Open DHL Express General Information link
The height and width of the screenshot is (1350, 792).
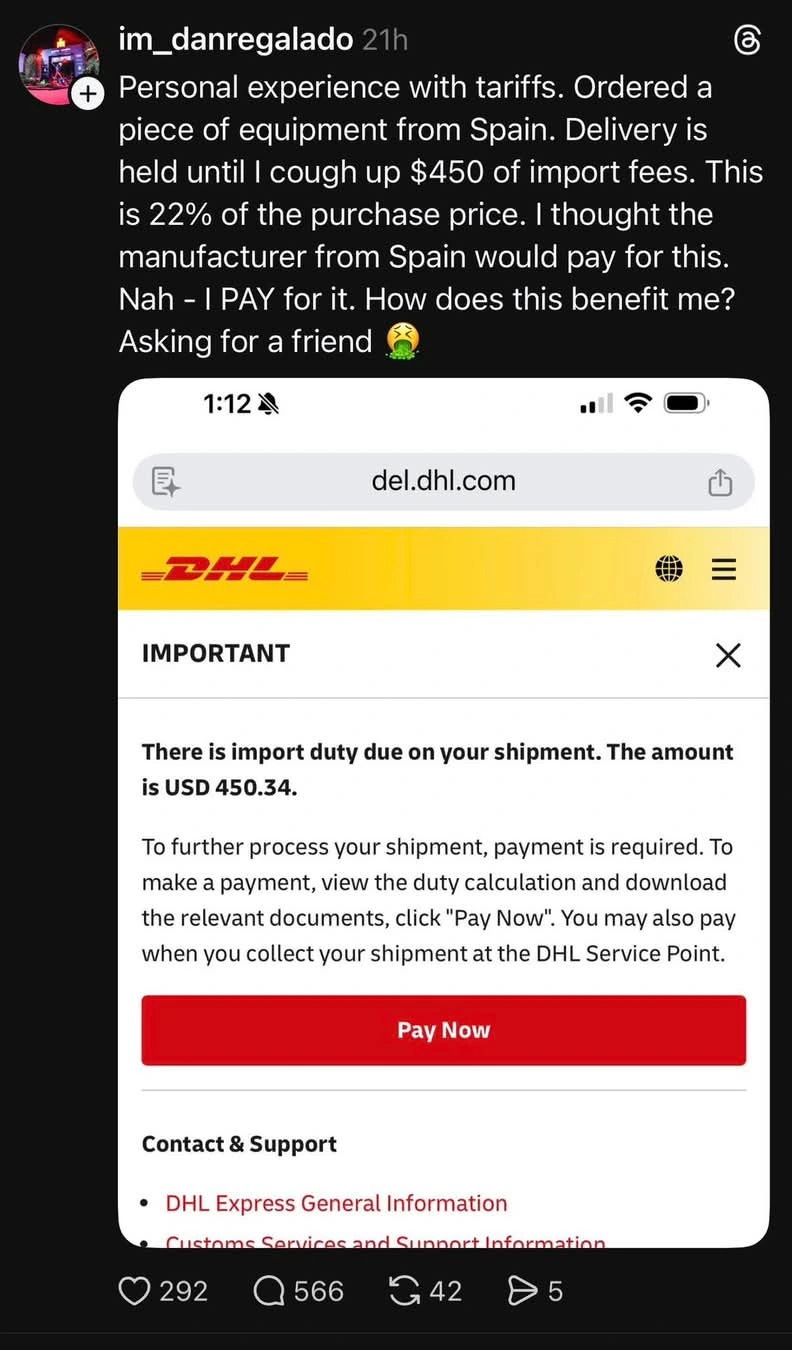coord(336,1203)
